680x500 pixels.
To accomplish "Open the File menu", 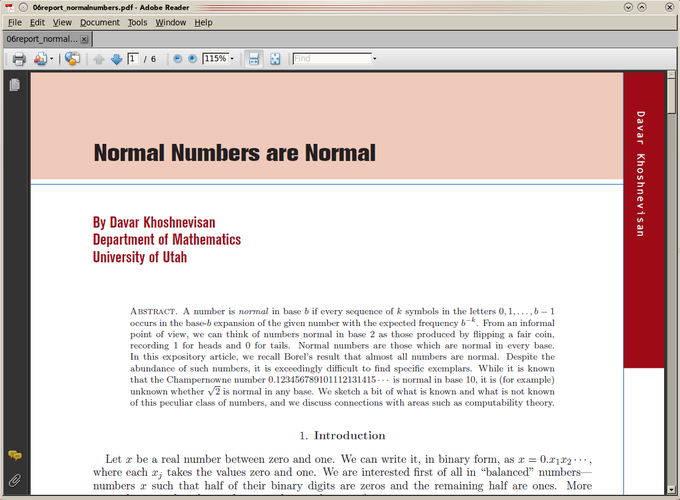I will click(x=15, y=23).
